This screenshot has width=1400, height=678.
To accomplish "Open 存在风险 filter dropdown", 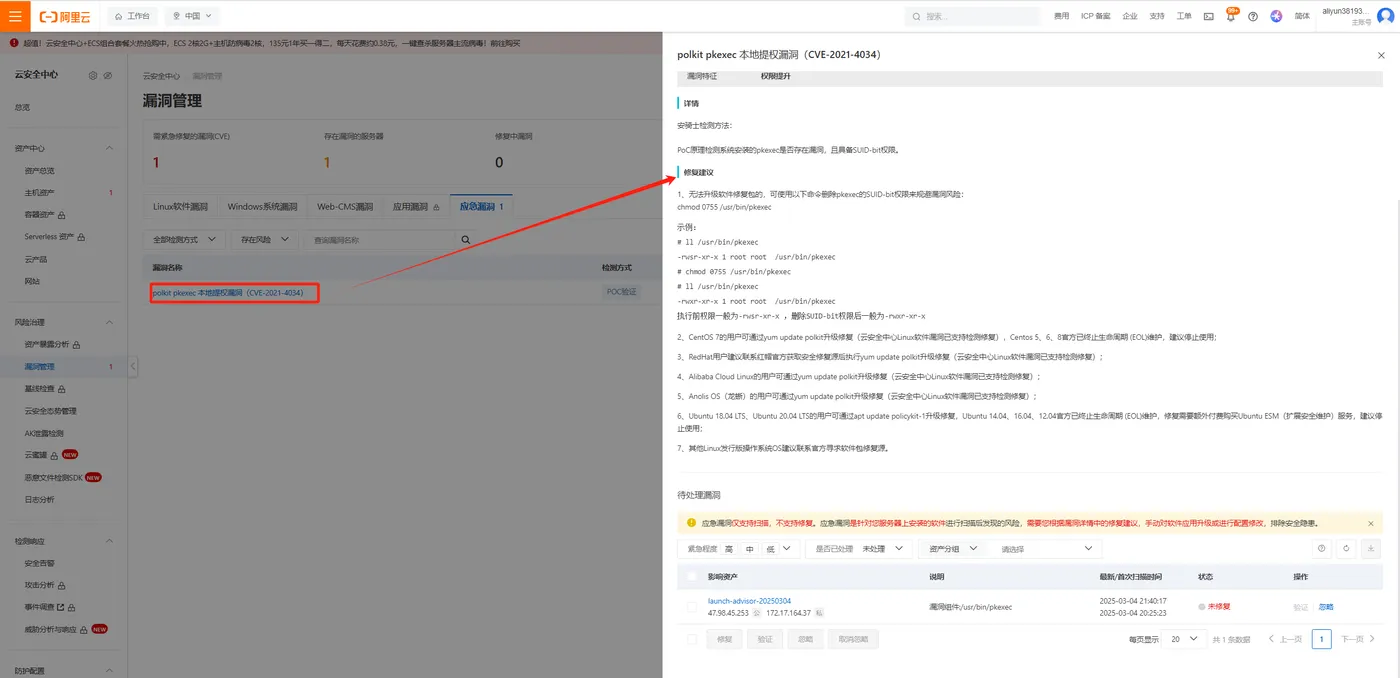I will click(x=265, y=240).
